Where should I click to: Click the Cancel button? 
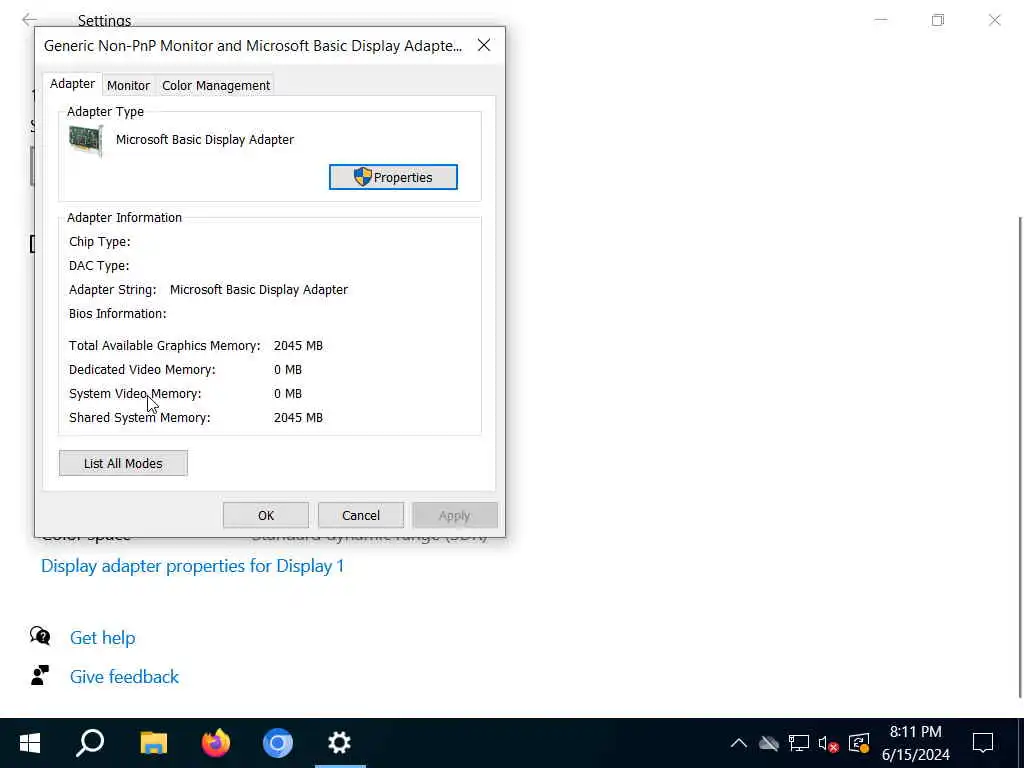point(360,515)
